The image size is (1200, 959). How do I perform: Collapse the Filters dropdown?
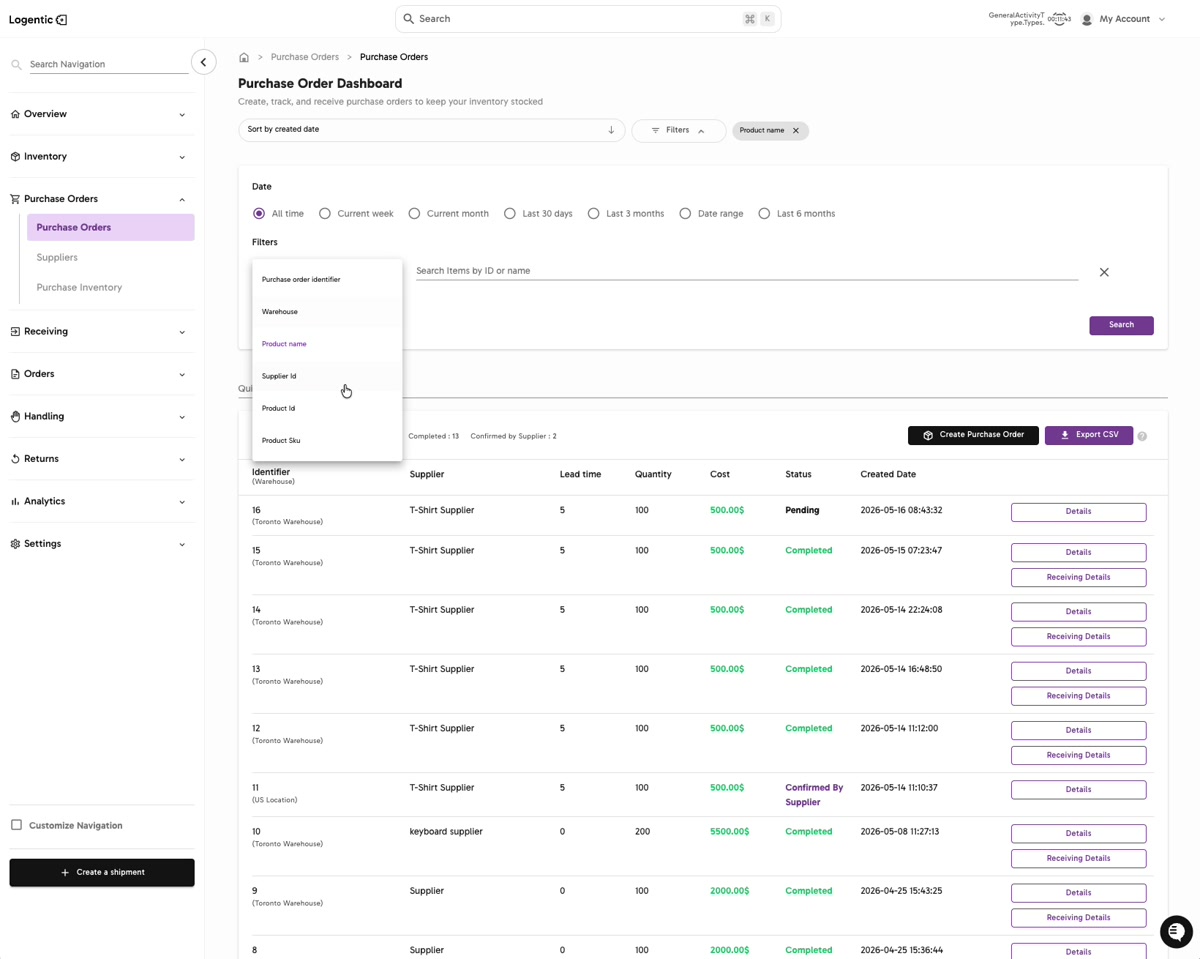pos(678,131)
